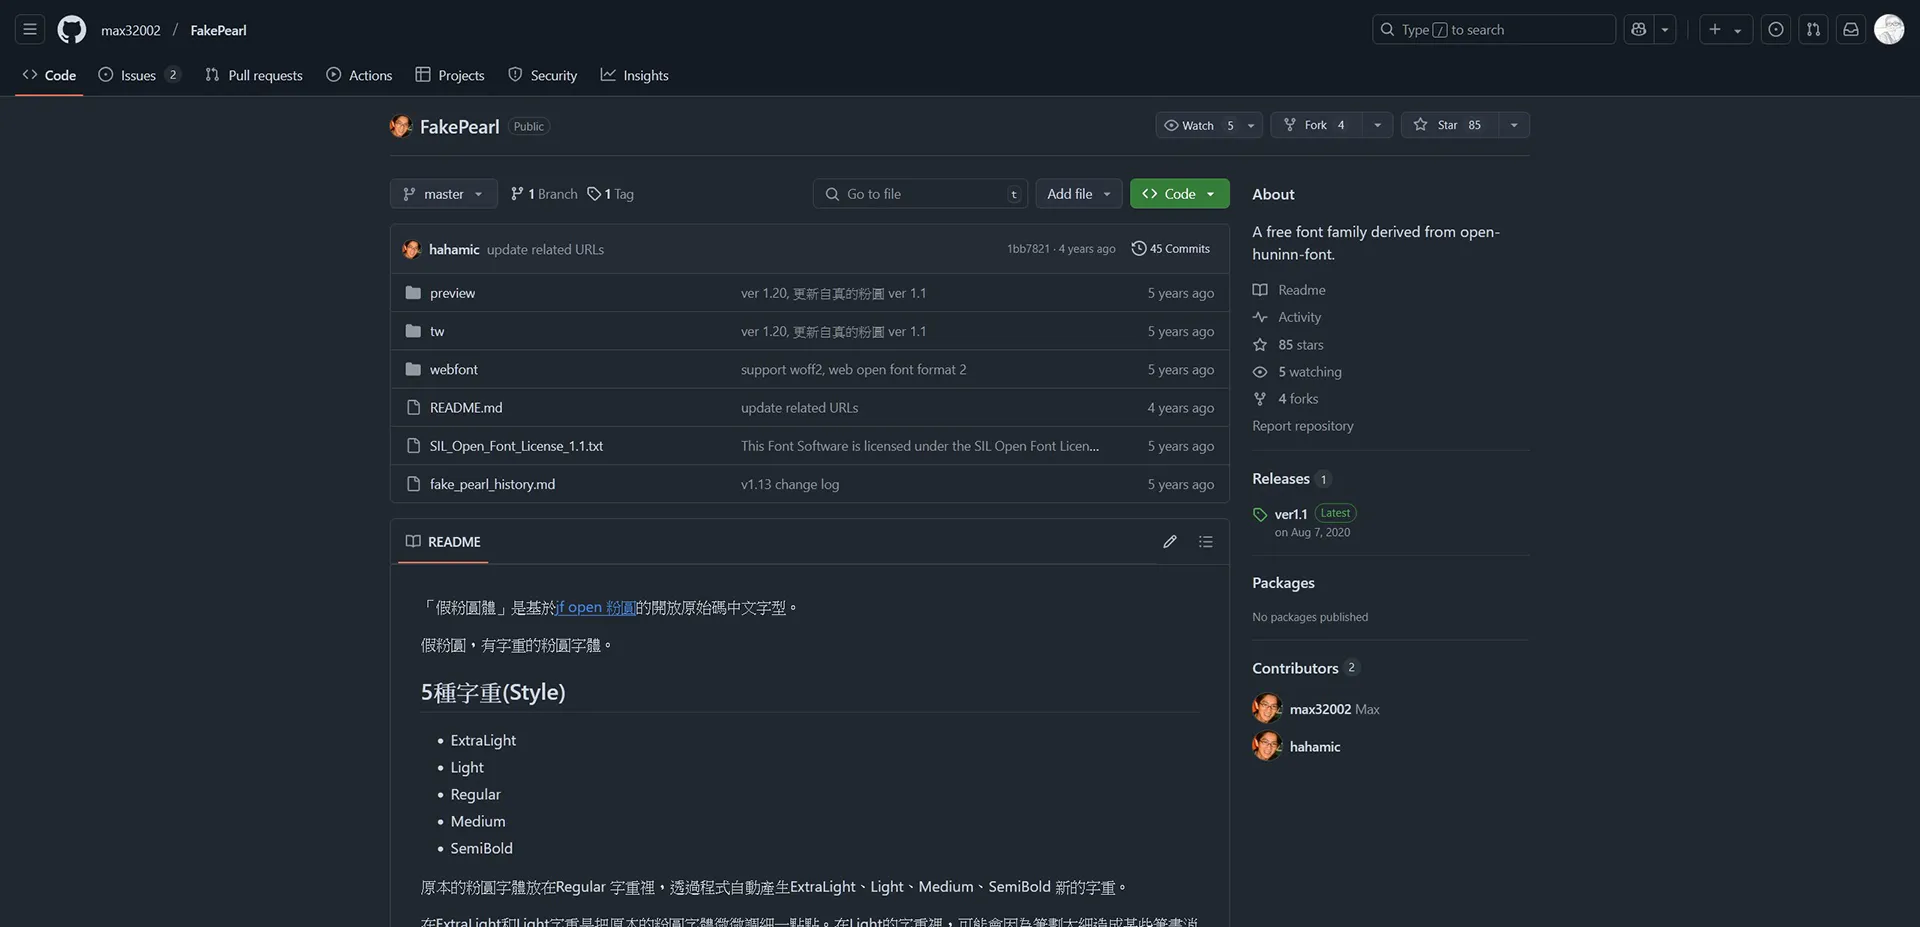Open the Projects tab
Image resolution: width=1920 pixels, height=927 pixels.
[x=450, y=75]
